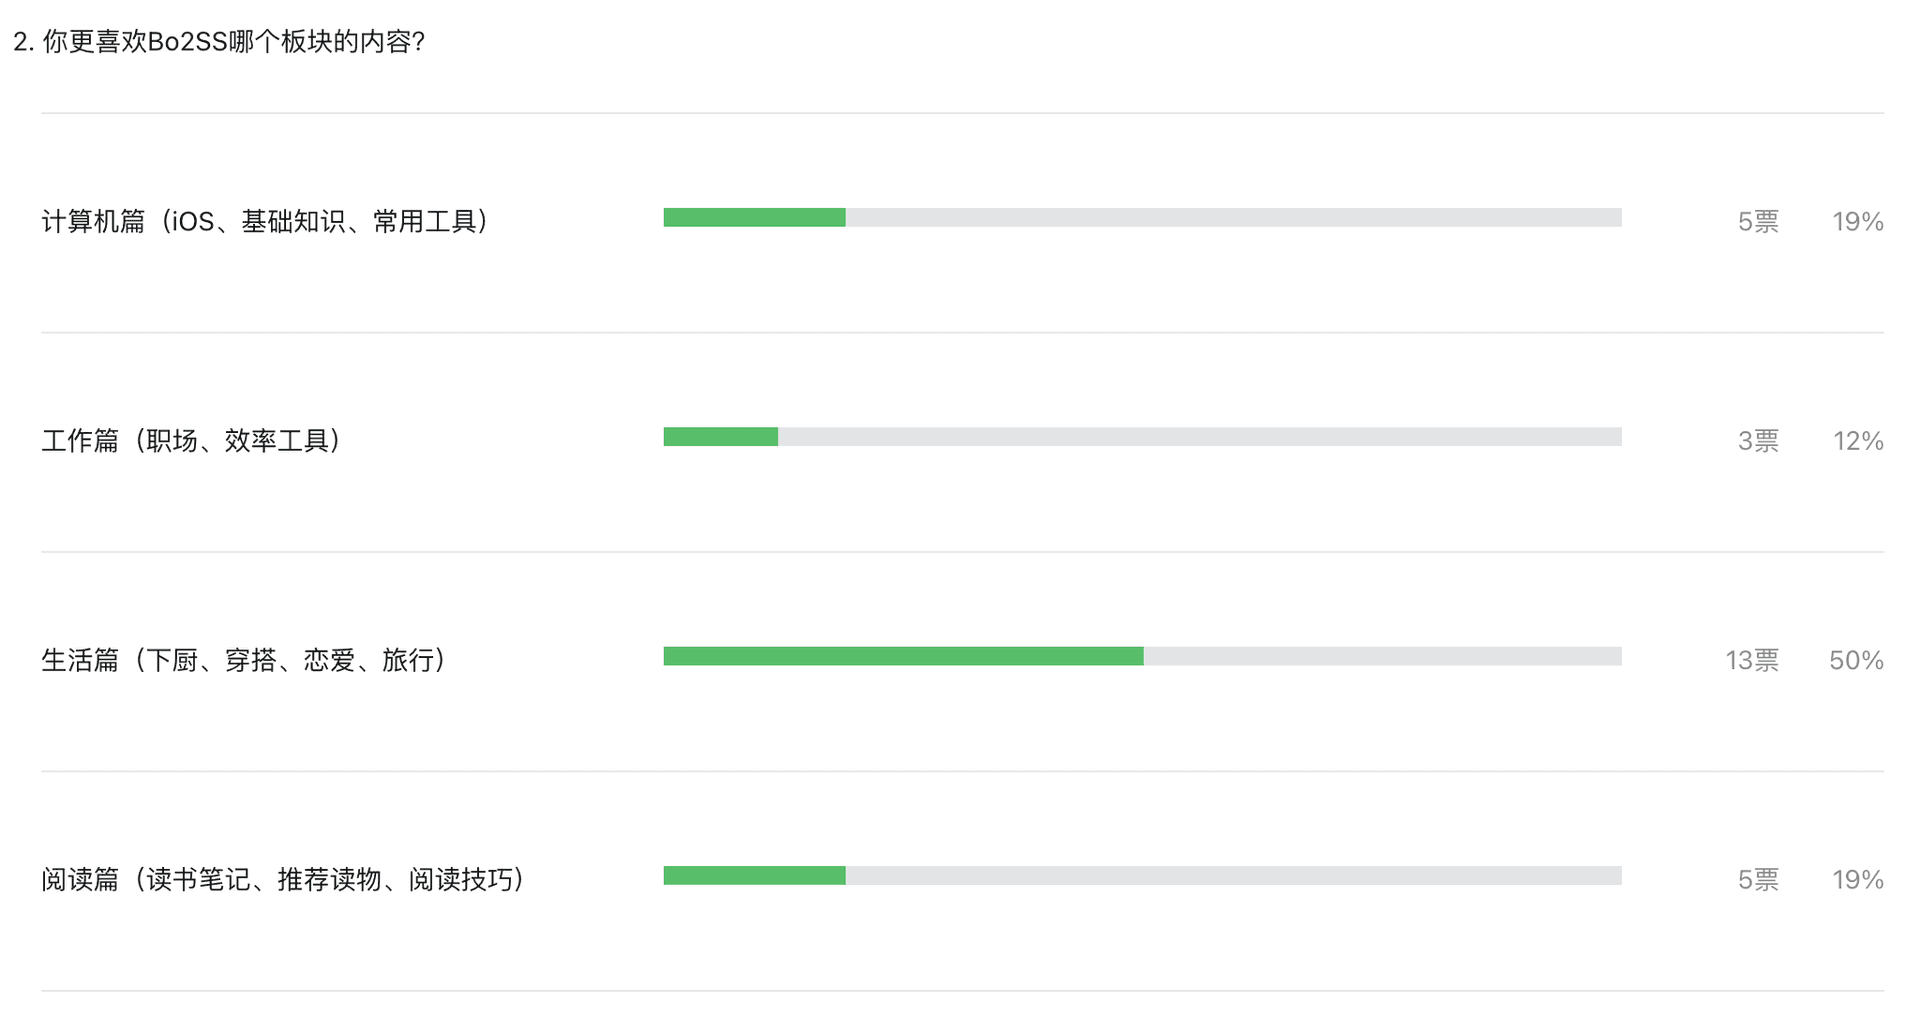Click the gray remainder of 工作篇 bar

pyautogui.click(x=1200, y=437)
